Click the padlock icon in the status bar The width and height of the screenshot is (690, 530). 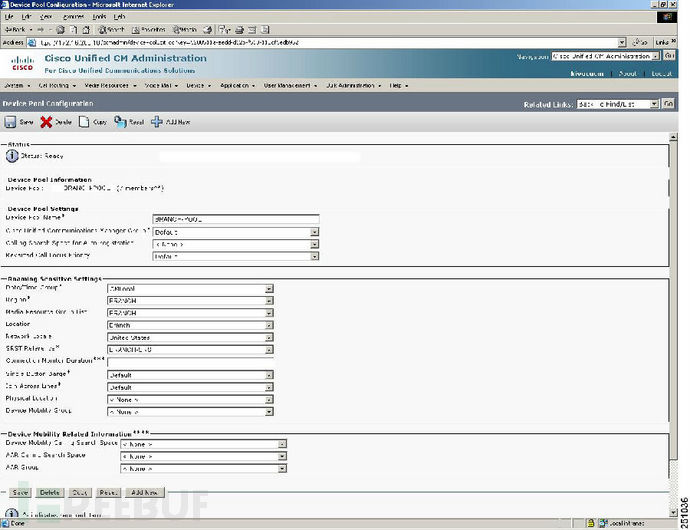(x=591, y=523)
